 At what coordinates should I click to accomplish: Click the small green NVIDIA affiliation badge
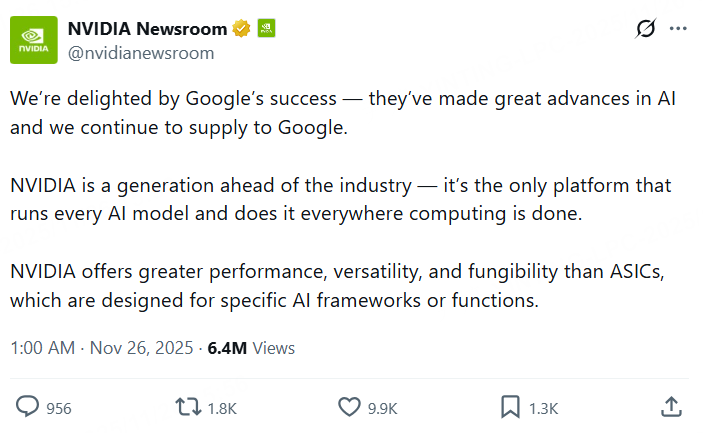(266, 28)
